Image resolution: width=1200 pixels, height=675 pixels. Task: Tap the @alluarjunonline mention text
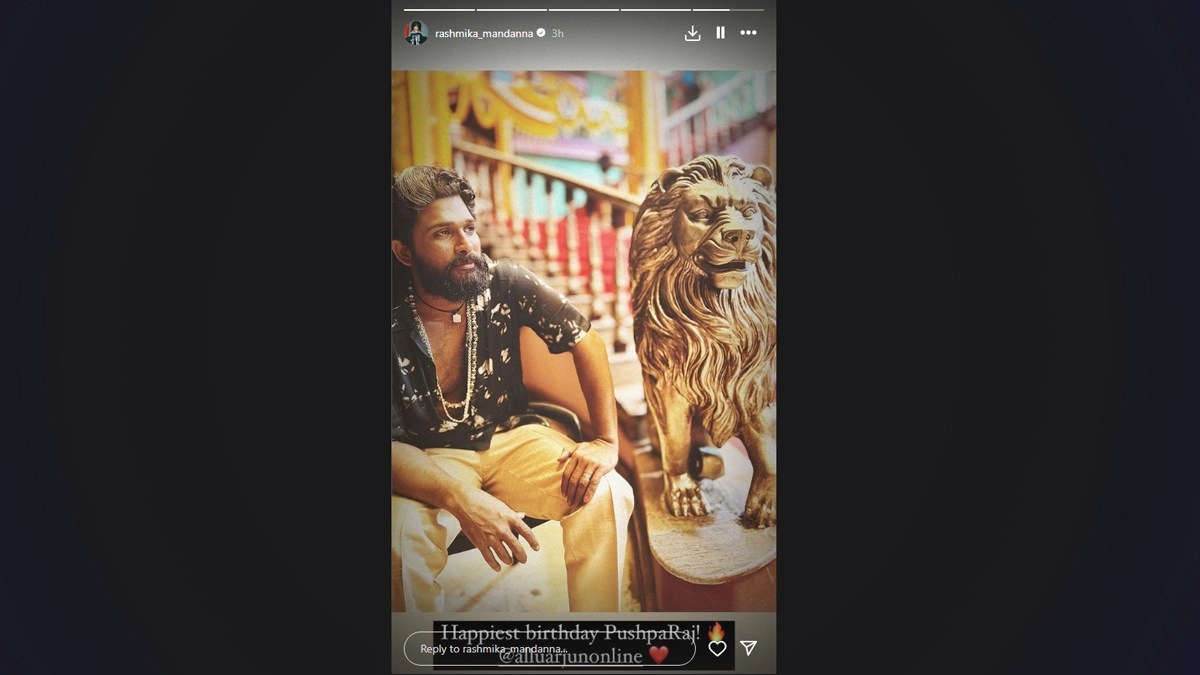point(570,657)
